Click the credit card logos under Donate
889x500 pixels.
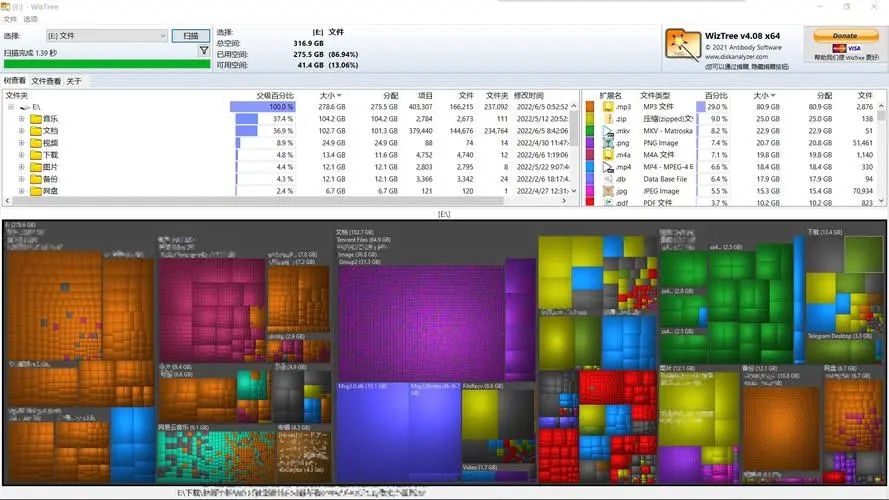tap(846, 48)
